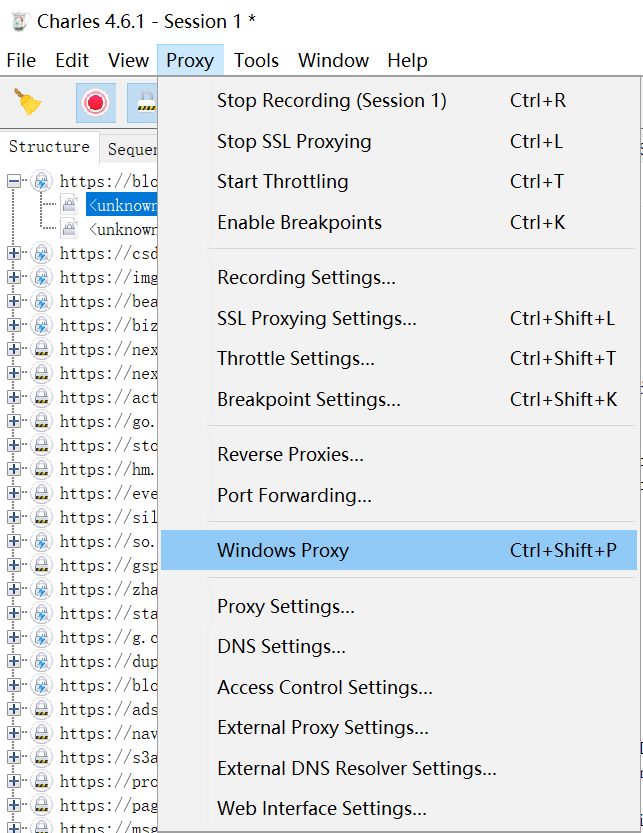Screen dimensions: 643x833
Task: Open the File menu
Action: pyautogui.click(x=21, y=61)
